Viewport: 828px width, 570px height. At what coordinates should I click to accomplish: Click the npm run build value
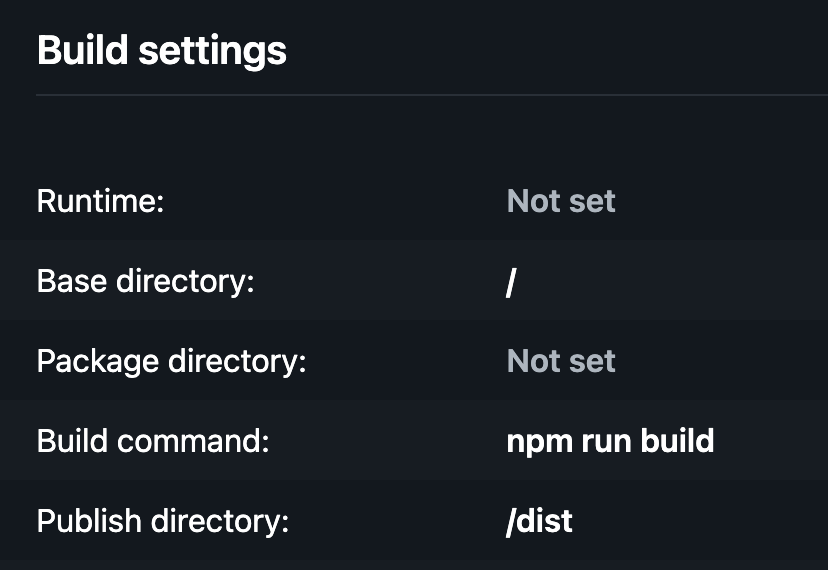[x=610, y=442]
